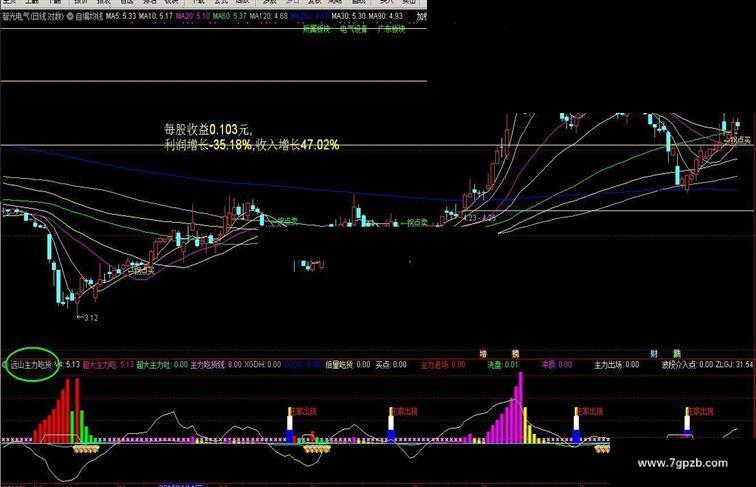
Task: Click the stock title 智光电气(日线 对数)
Action: pos(33,16)
